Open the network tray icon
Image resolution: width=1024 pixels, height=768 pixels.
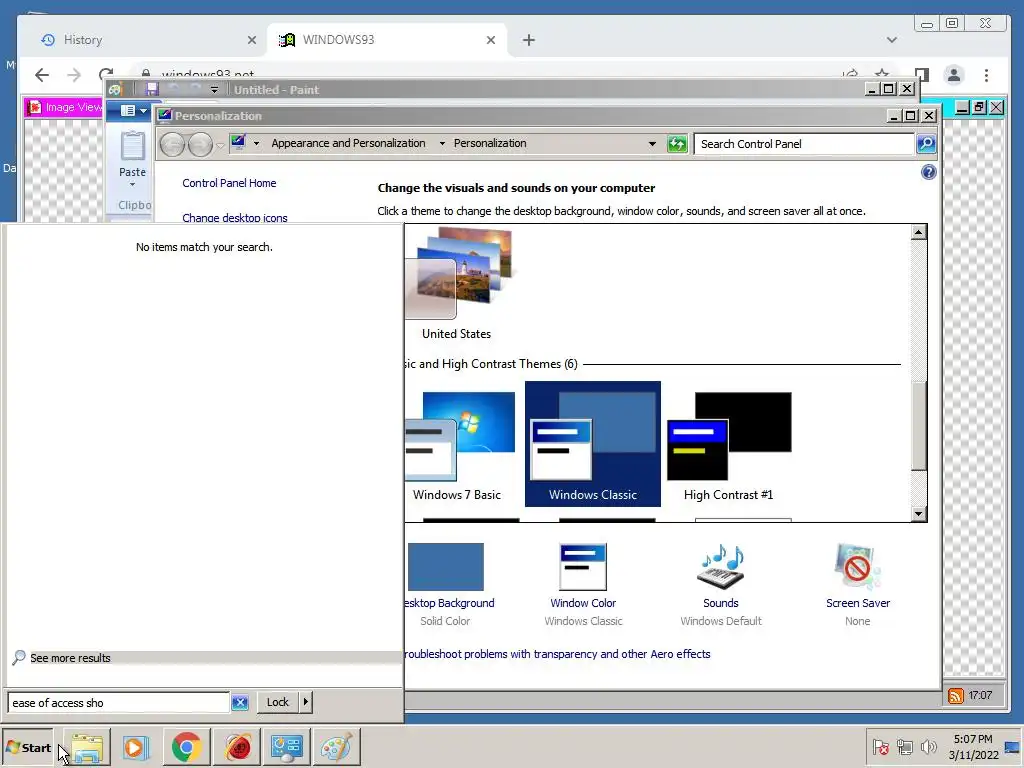click(x=904, y=747)
